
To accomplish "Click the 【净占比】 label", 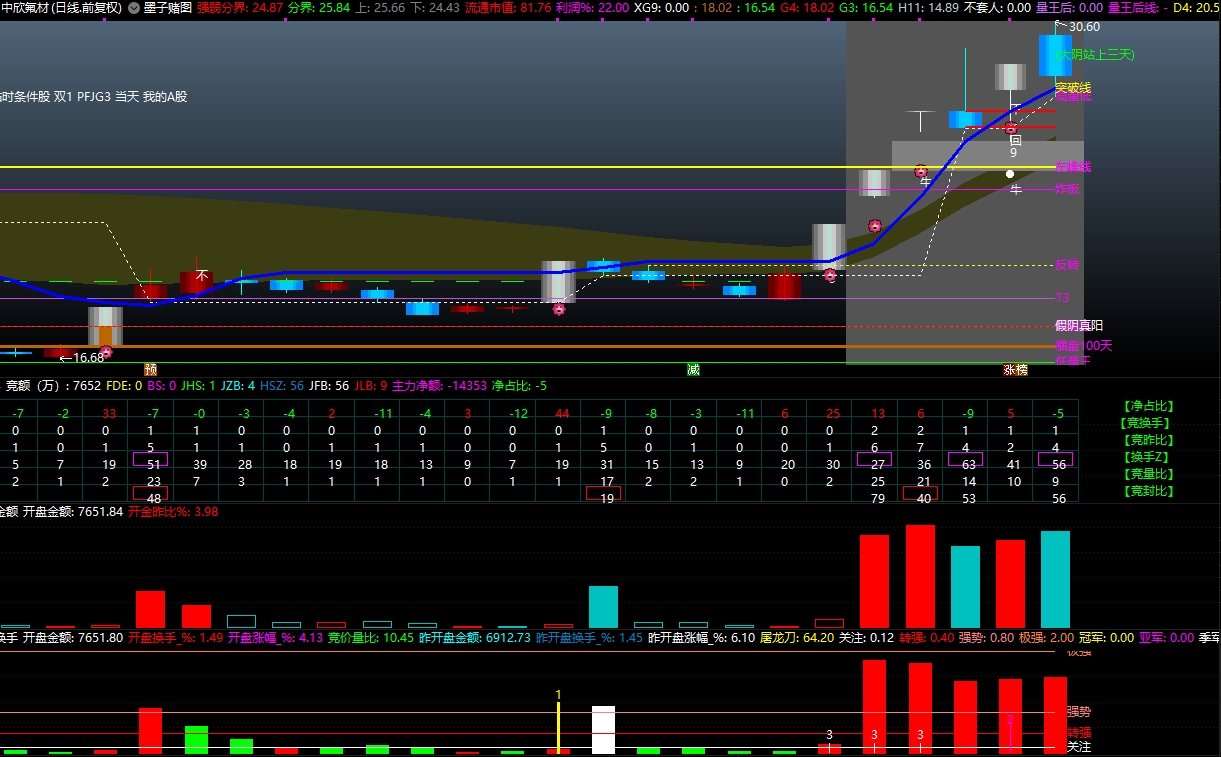I will click(1148, 406).
